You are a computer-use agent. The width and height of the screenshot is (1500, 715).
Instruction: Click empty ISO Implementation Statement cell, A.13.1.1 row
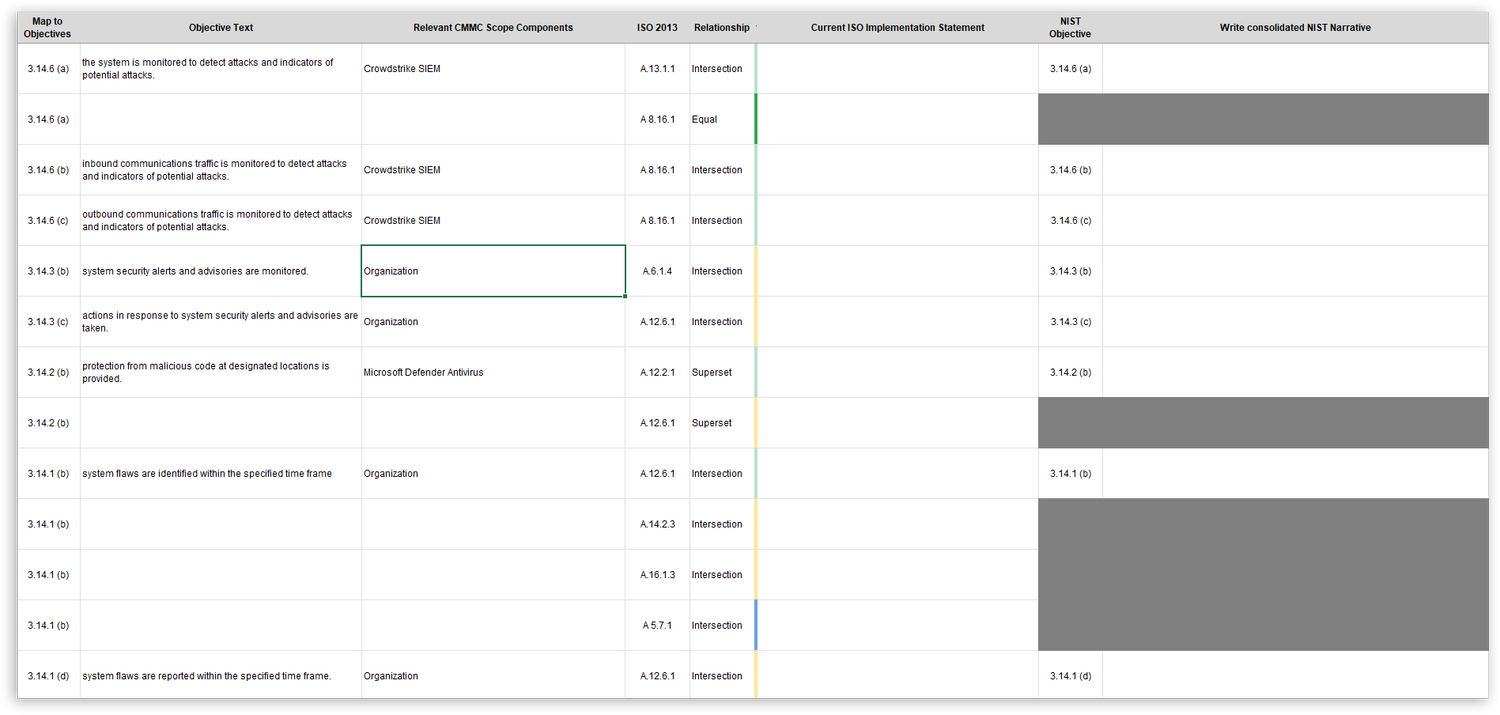tap(897, 69)
